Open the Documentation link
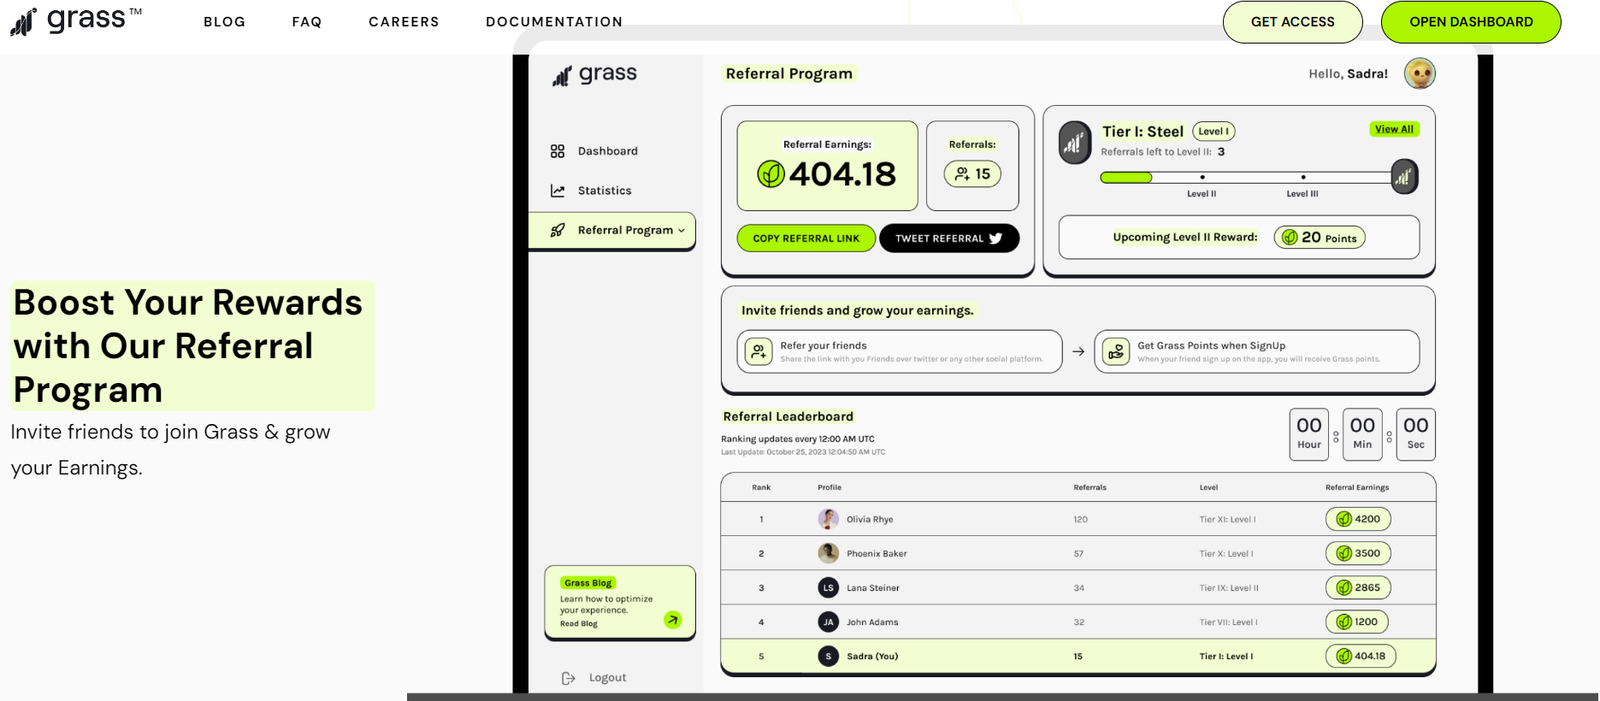 [x=554, y=22]
